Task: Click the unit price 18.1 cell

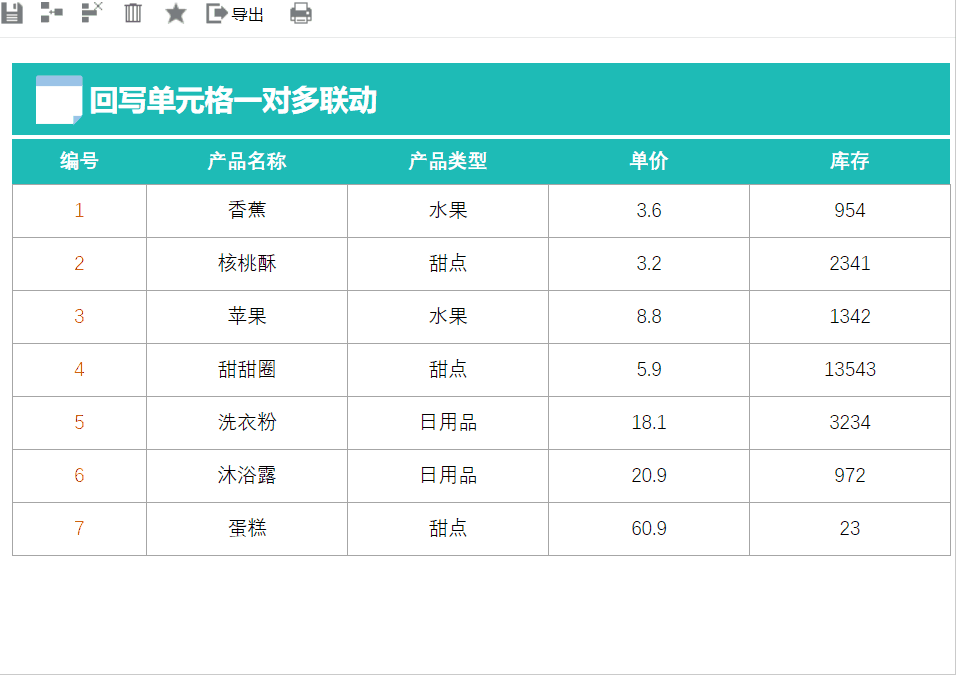Action: 649,423
